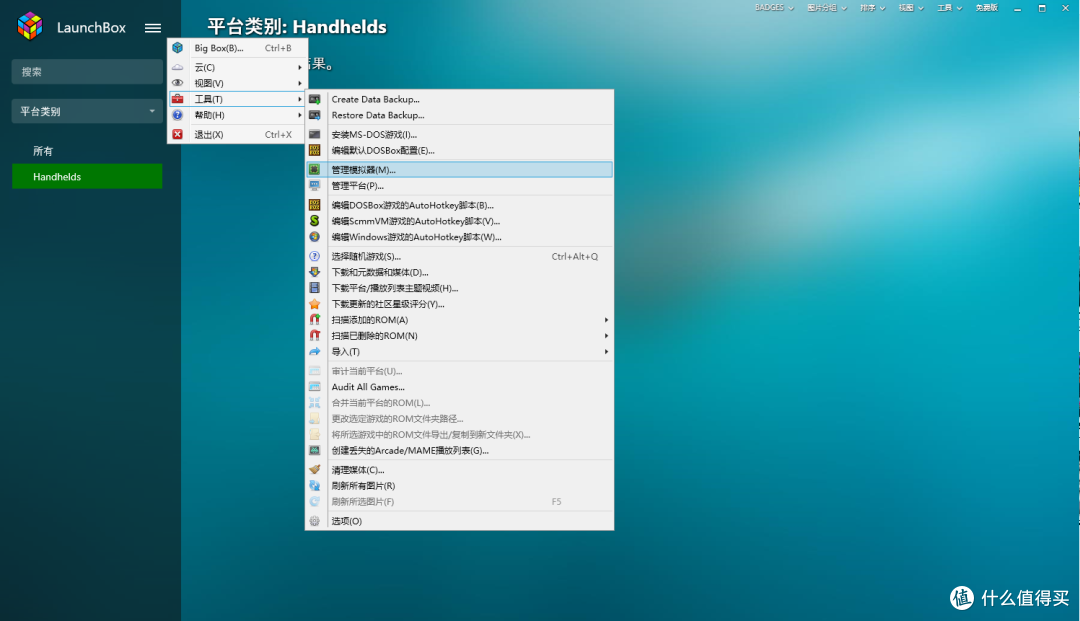This screenshot has height=621, width=1080.
Task: Open the 工具 dropdown in top bar
Action: tap(949, 8)
